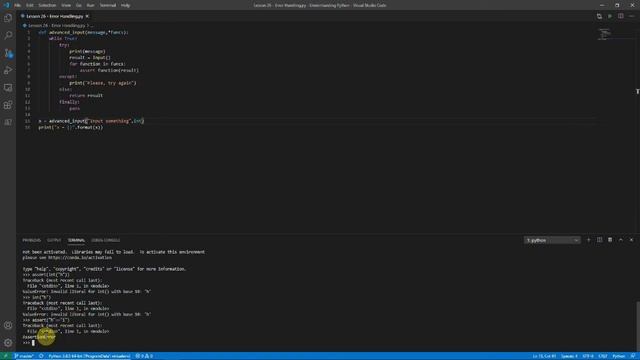
Task: Click 'AssertionError' text in terminal
Action: point(39,337)
